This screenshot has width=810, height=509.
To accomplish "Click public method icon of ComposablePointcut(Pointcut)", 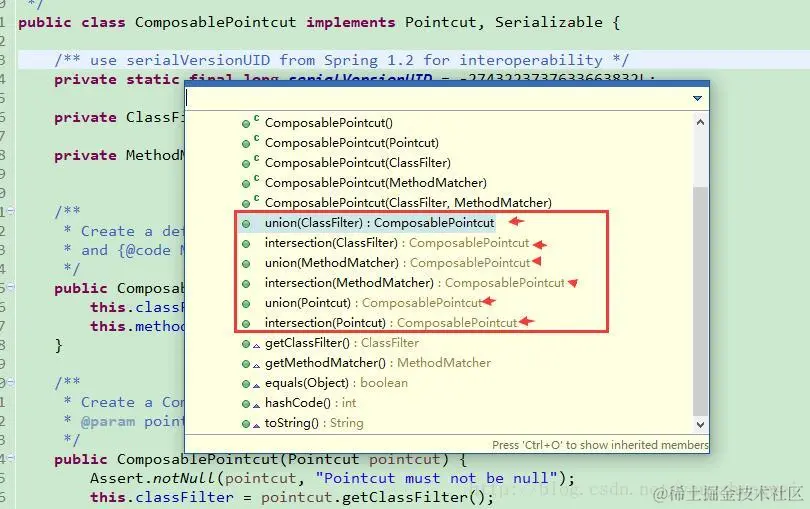I will [x=246, y=144].
